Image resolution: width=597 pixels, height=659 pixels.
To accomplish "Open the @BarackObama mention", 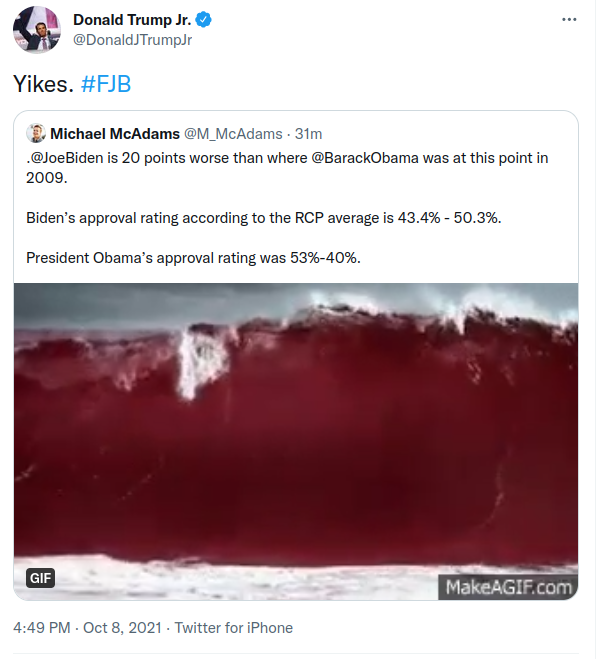I will (365, 158).
